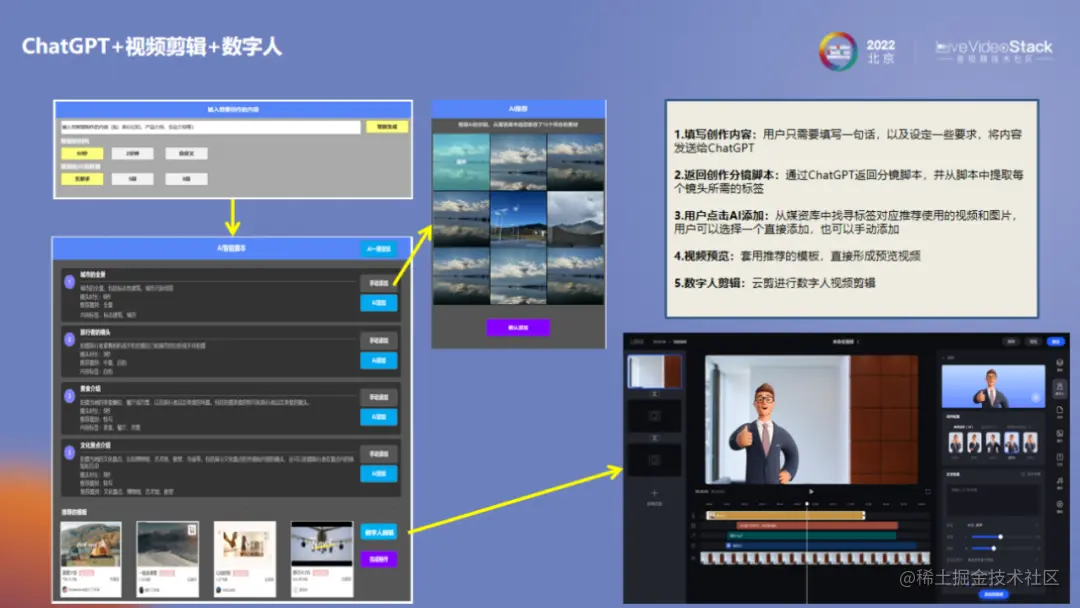Screen dimensions: 1080x608
Task: Click blue button at bottom of editor right panel
Action: [993, 594]
